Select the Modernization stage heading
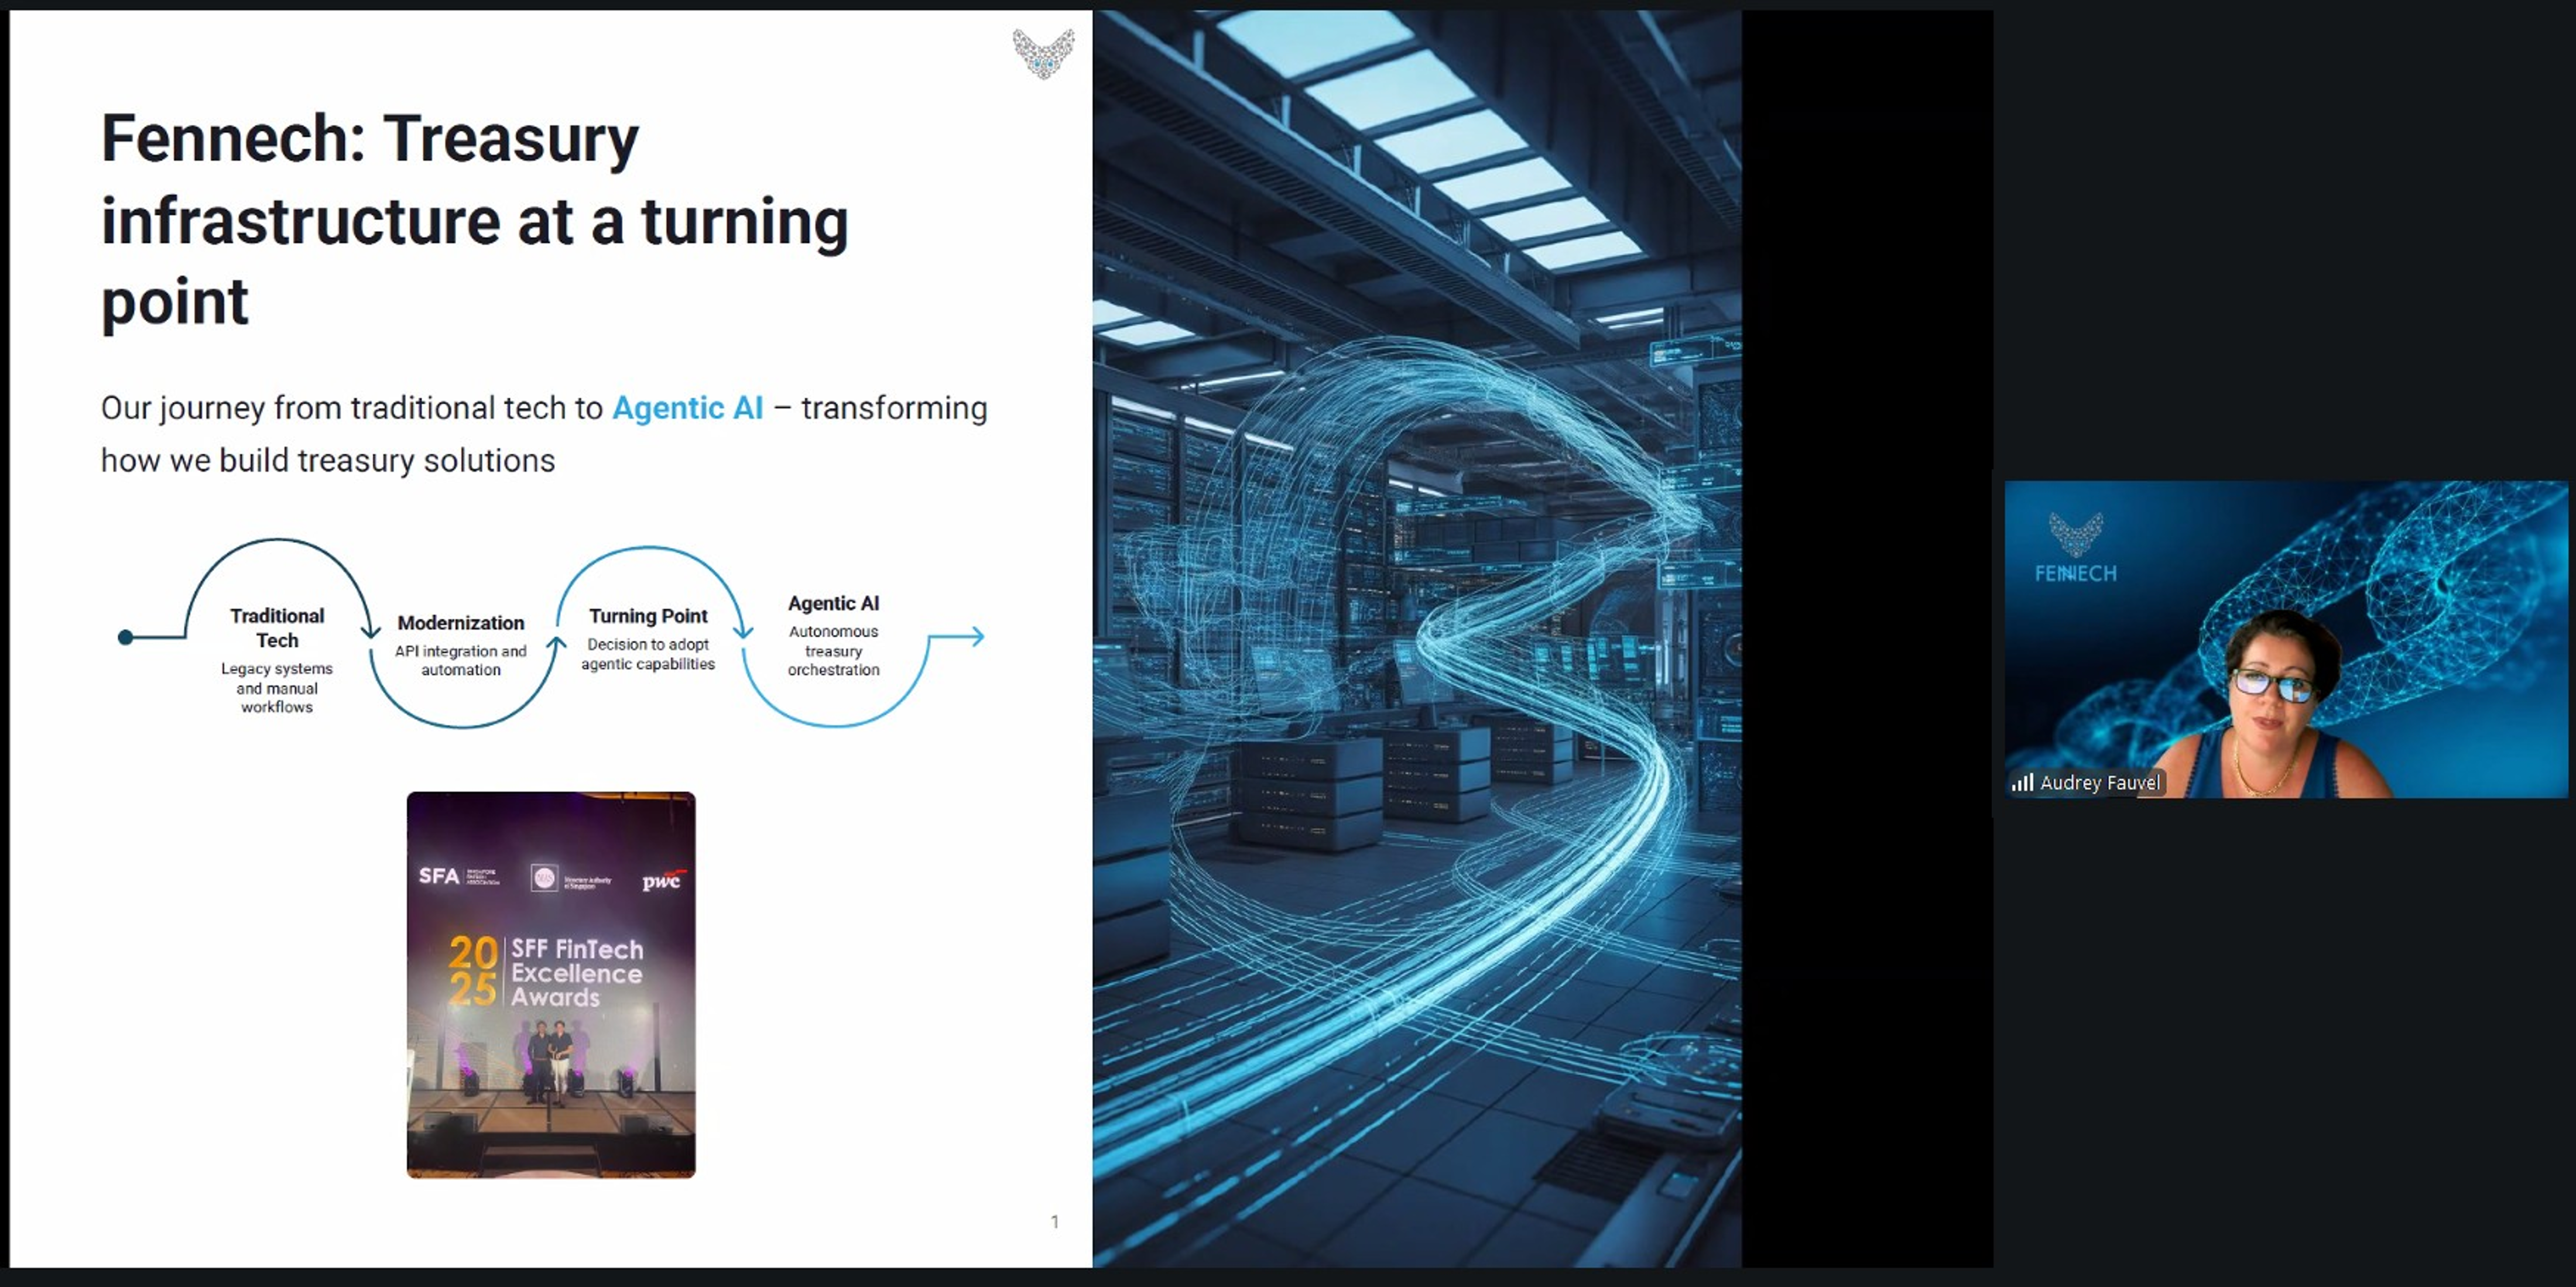The image size is (2576, 1287). 460,623
